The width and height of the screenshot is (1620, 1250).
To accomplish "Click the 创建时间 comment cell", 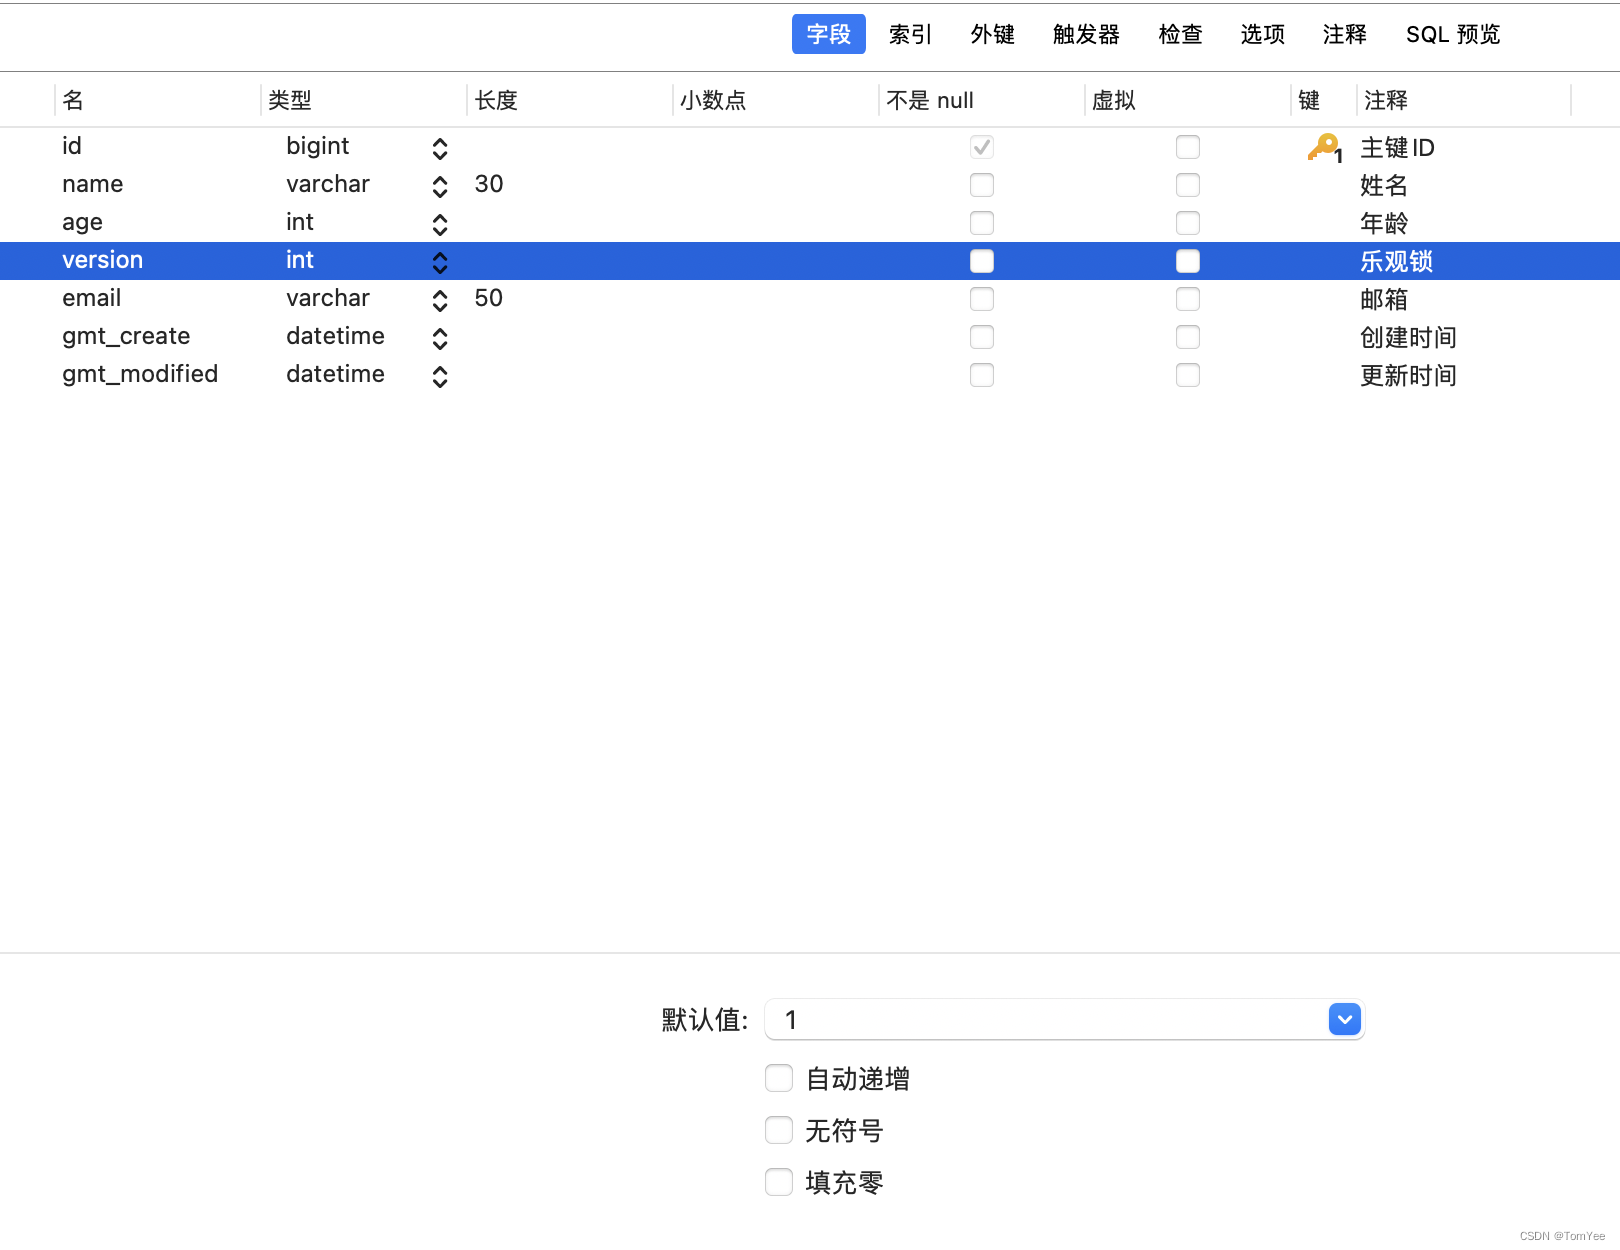I will coord(1408,338).
